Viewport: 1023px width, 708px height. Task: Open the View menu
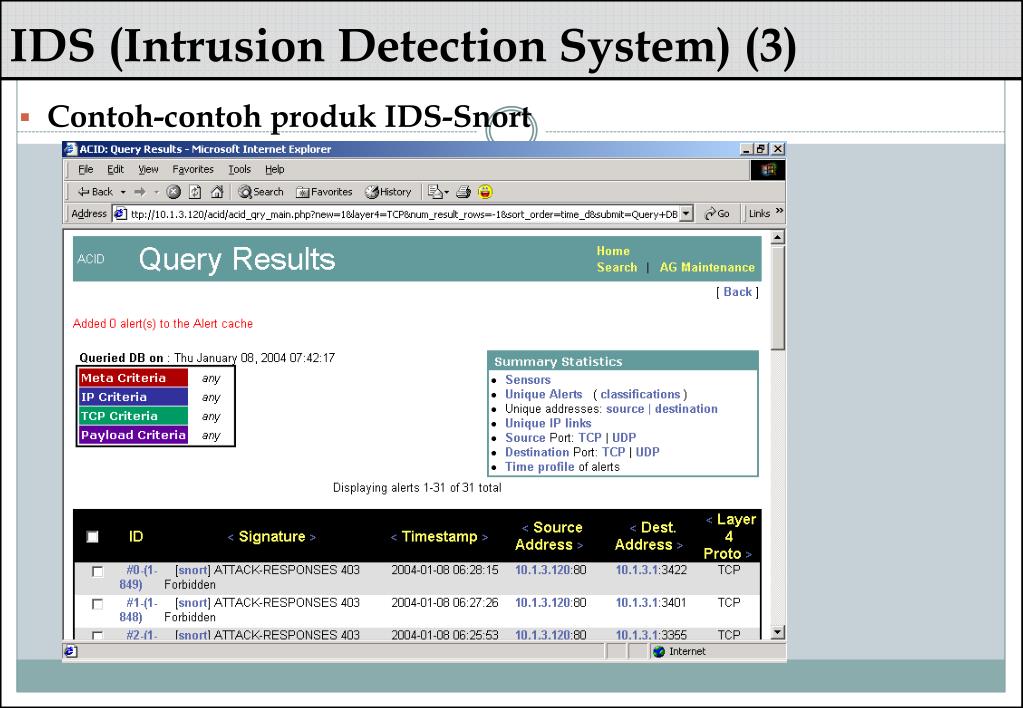click(148, 169)
